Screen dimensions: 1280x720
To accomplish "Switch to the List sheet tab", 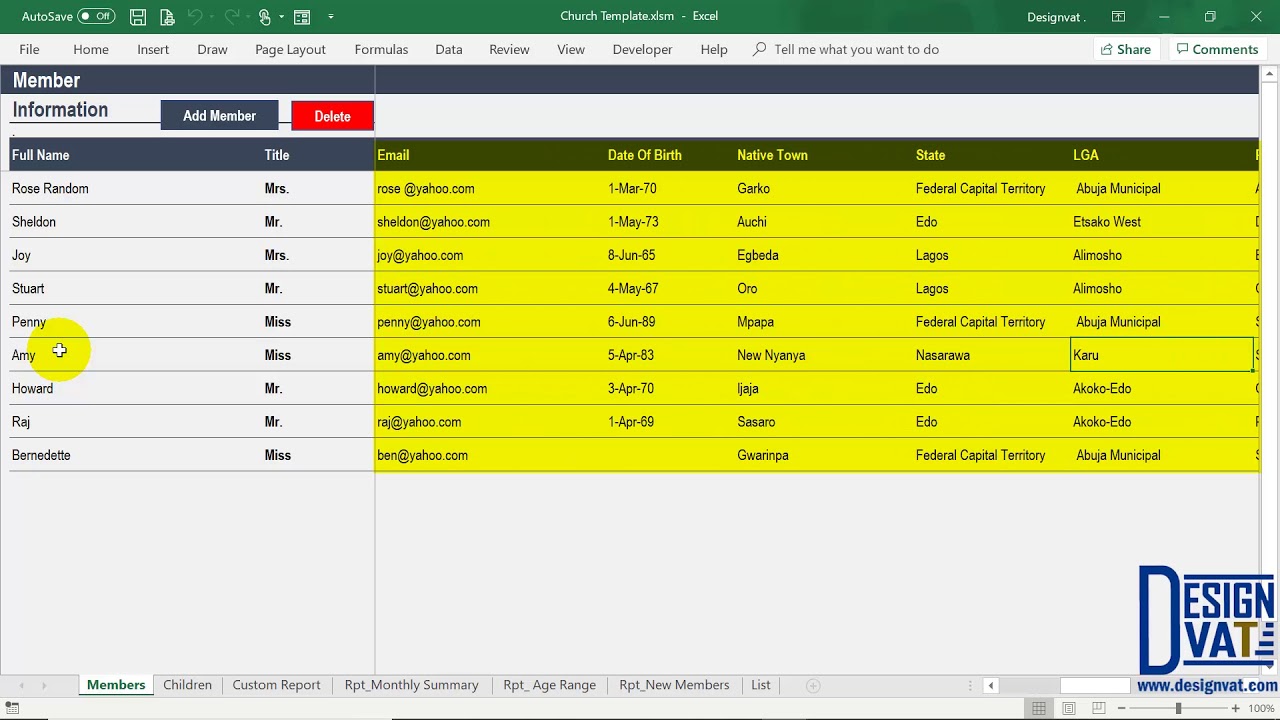I will click(761, 685).
